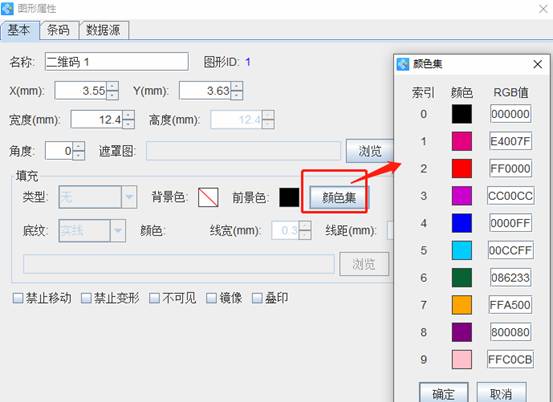Click the 名称 input field

coord(116,62)
